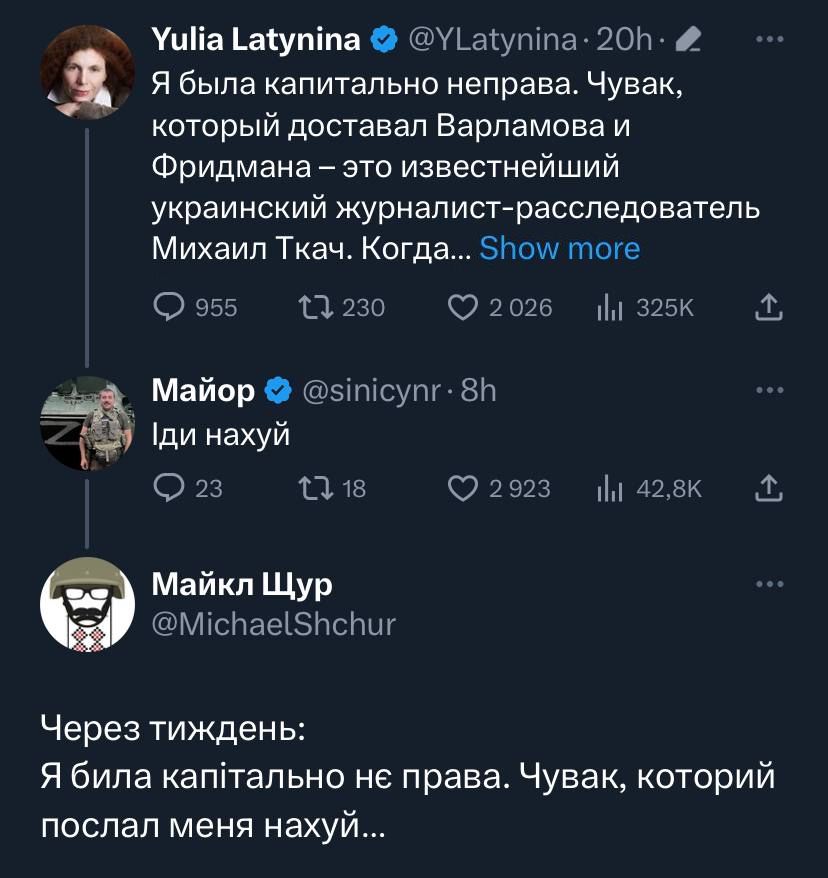
Task: View analytics of Майор's tweet
Action: click(606, 487)
